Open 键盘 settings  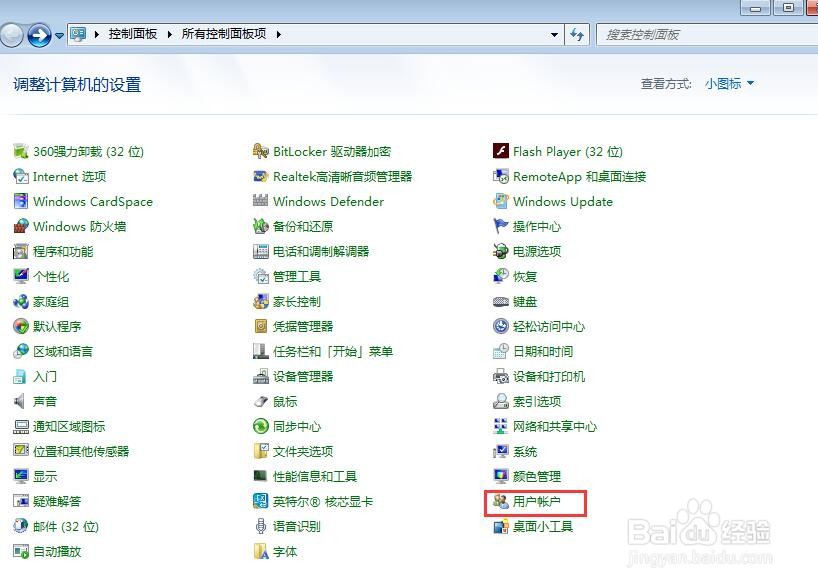tap(528, 301)
